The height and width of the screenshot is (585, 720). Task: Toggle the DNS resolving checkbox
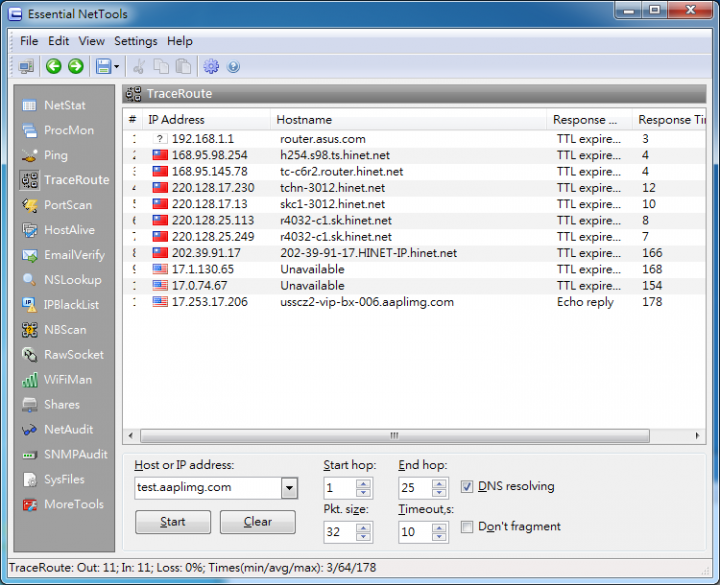coord(467,487)
